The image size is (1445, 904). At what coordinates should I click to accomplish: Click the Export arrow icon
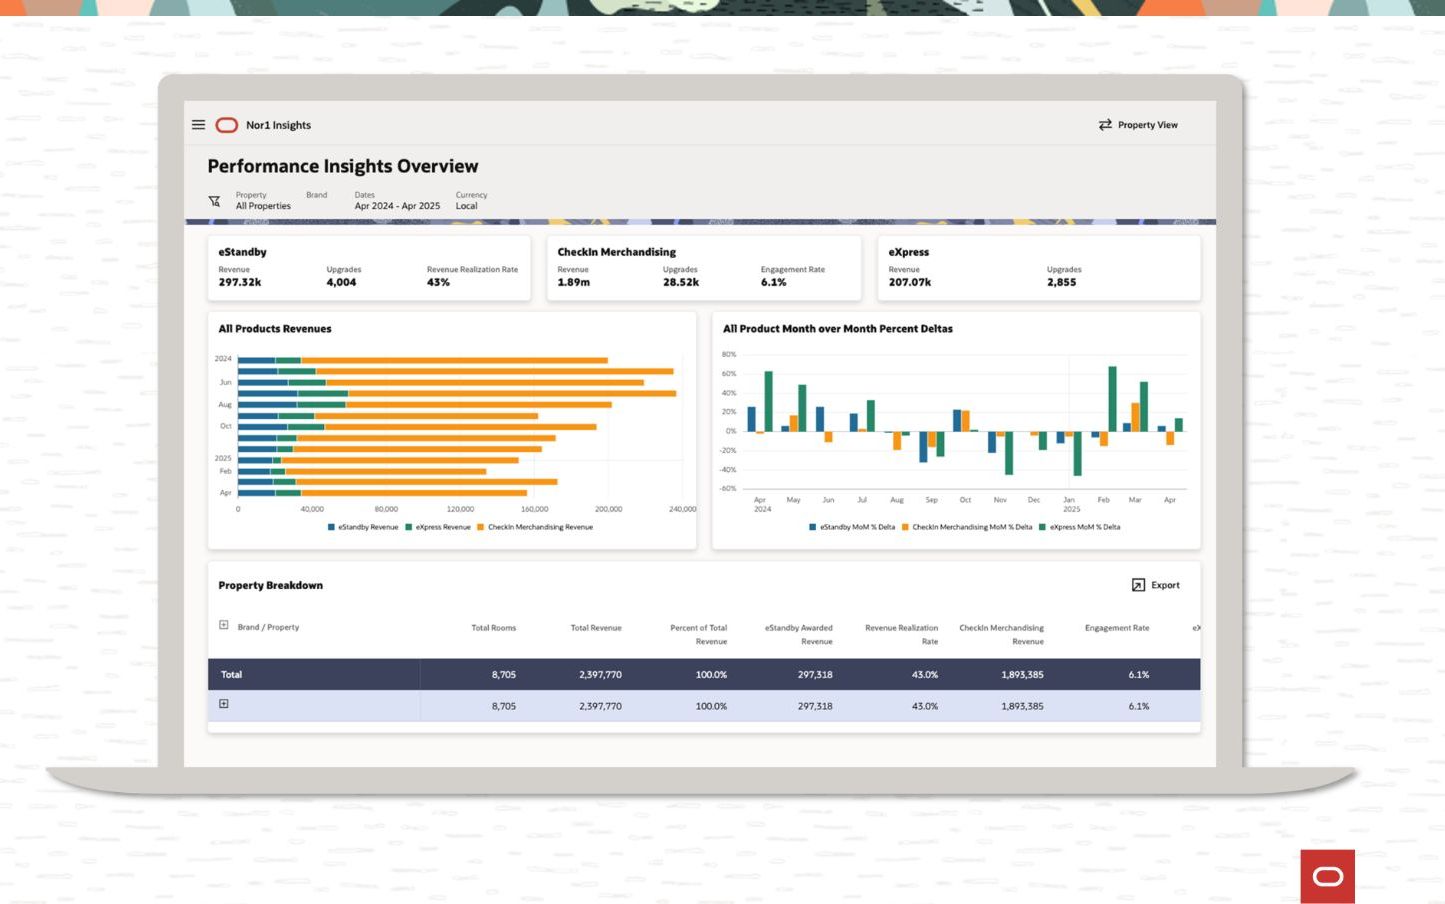(x=1138, y=585)
